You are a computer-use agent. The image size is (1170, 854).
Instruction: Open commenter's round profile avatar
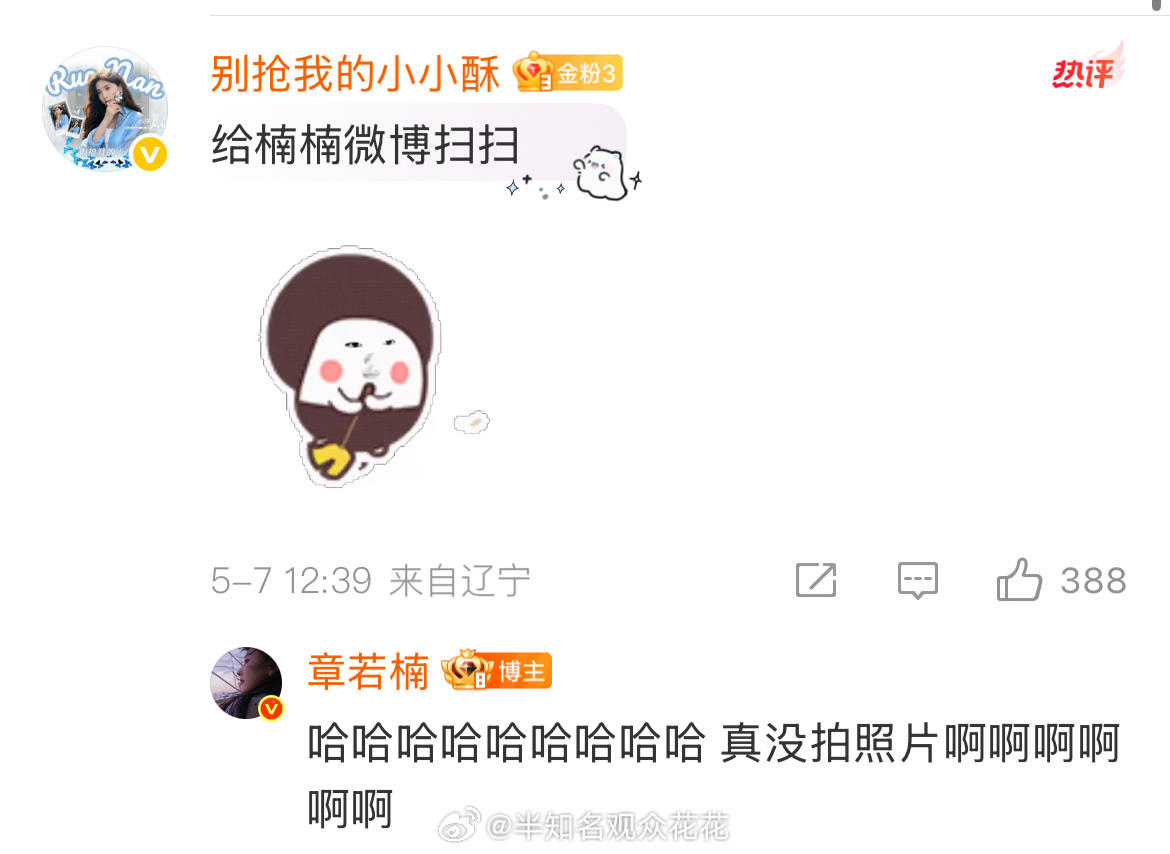point(104,109)
